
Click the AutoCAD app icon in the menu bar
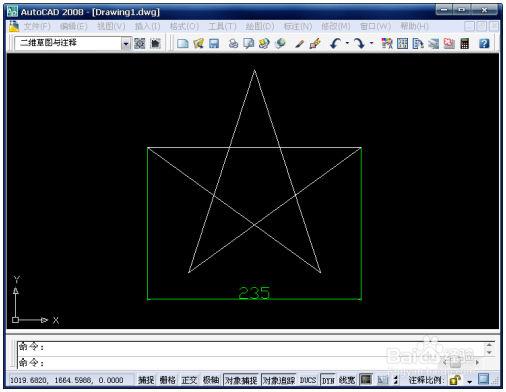pos(14,26)
